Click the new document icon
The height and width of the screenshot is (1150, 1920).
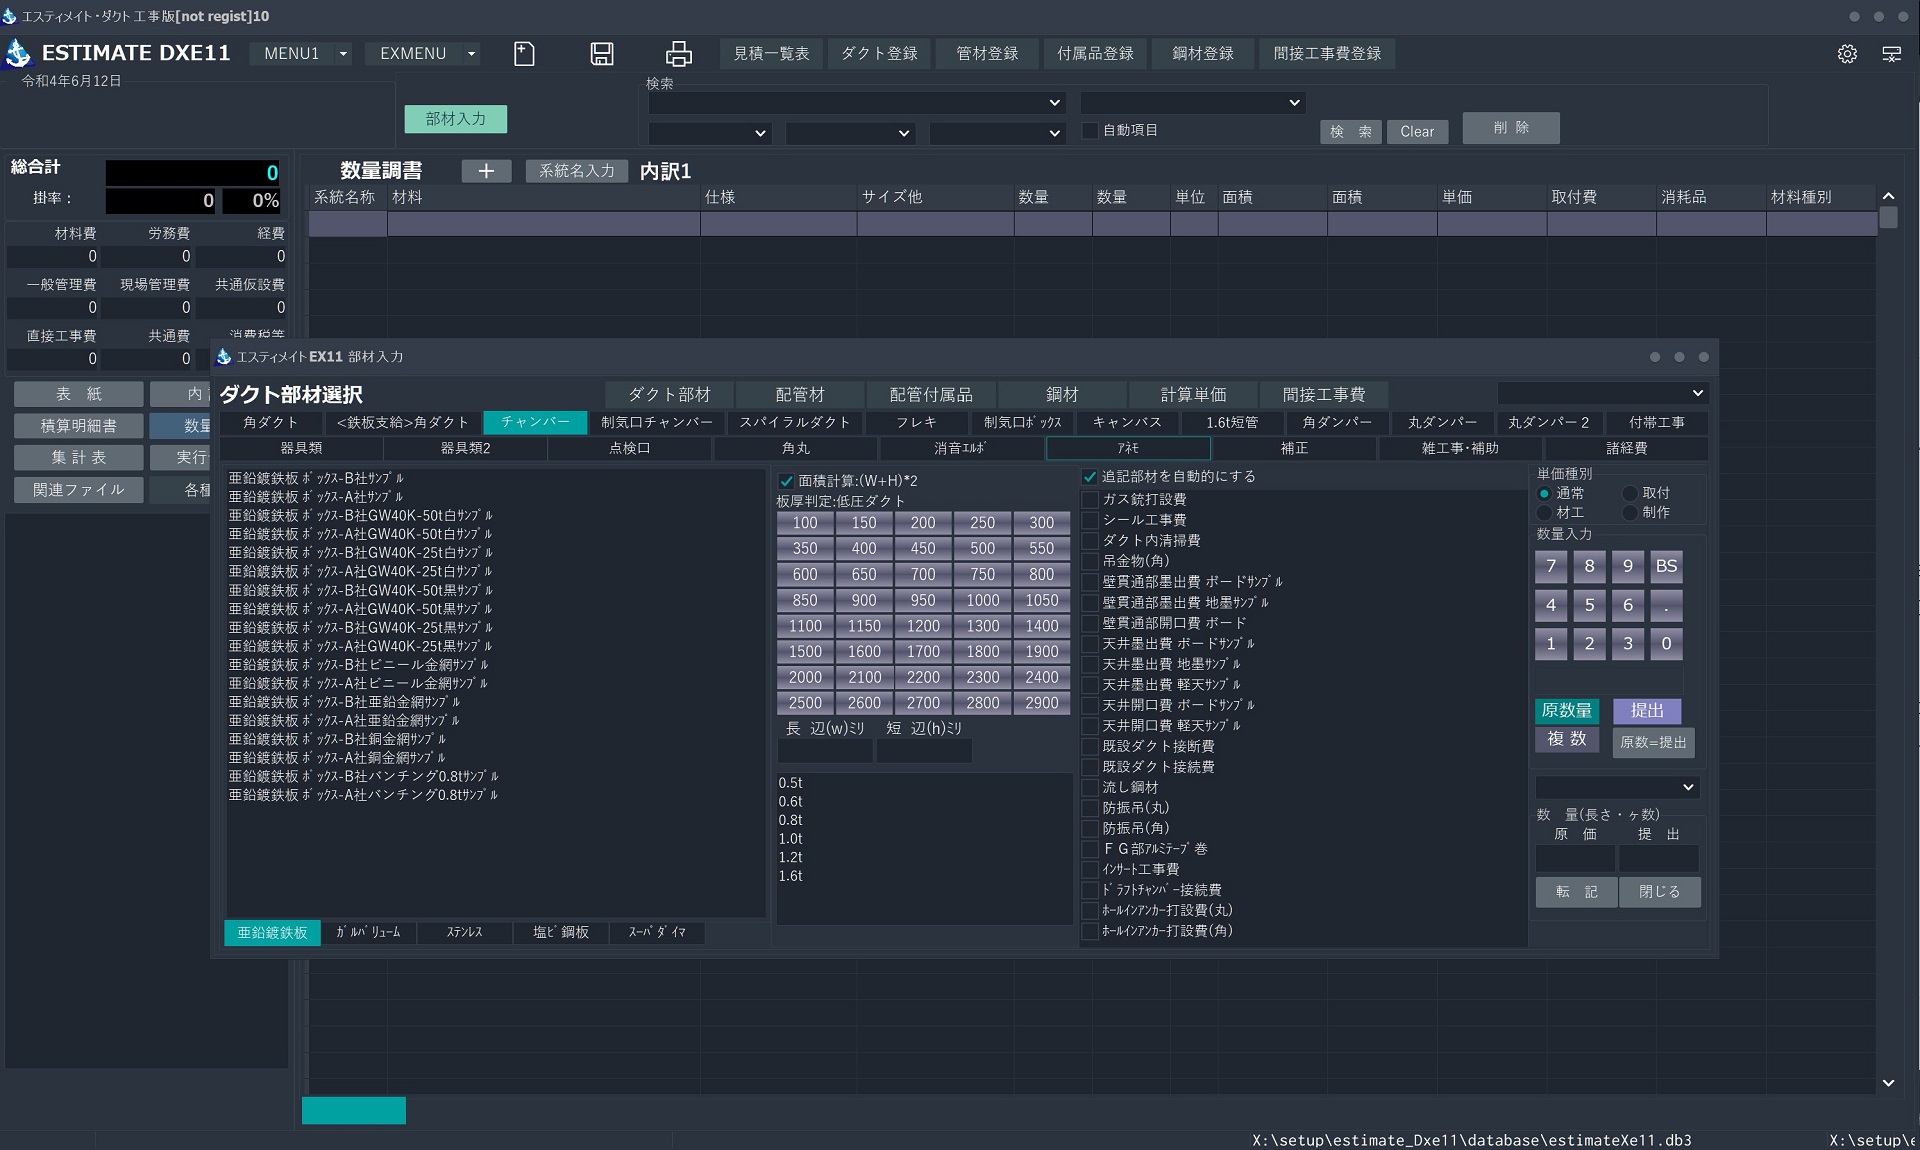click(524, 53)
